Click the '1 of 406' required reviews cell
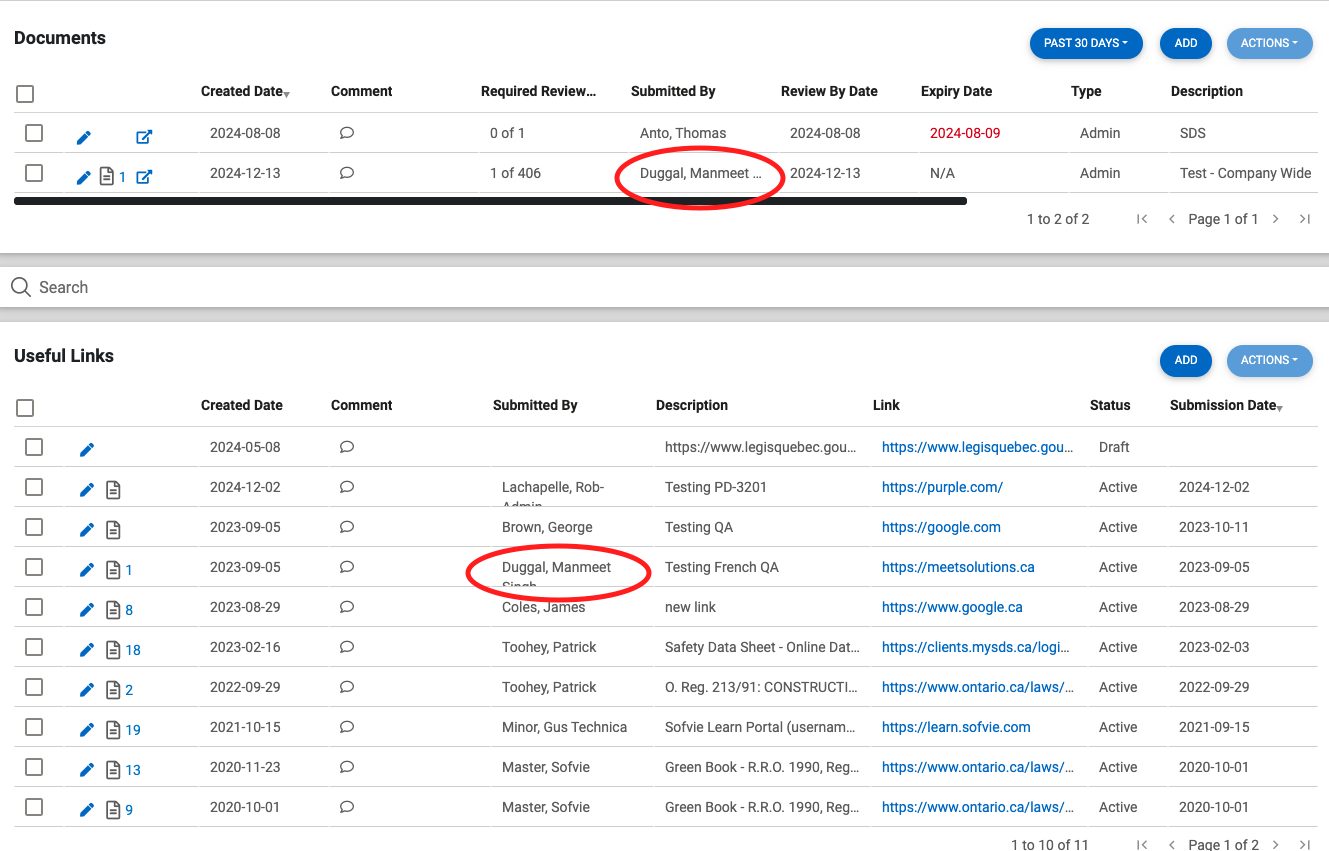Image resolution: width=1329 pixels, height=851 pixels. (515, 173)
